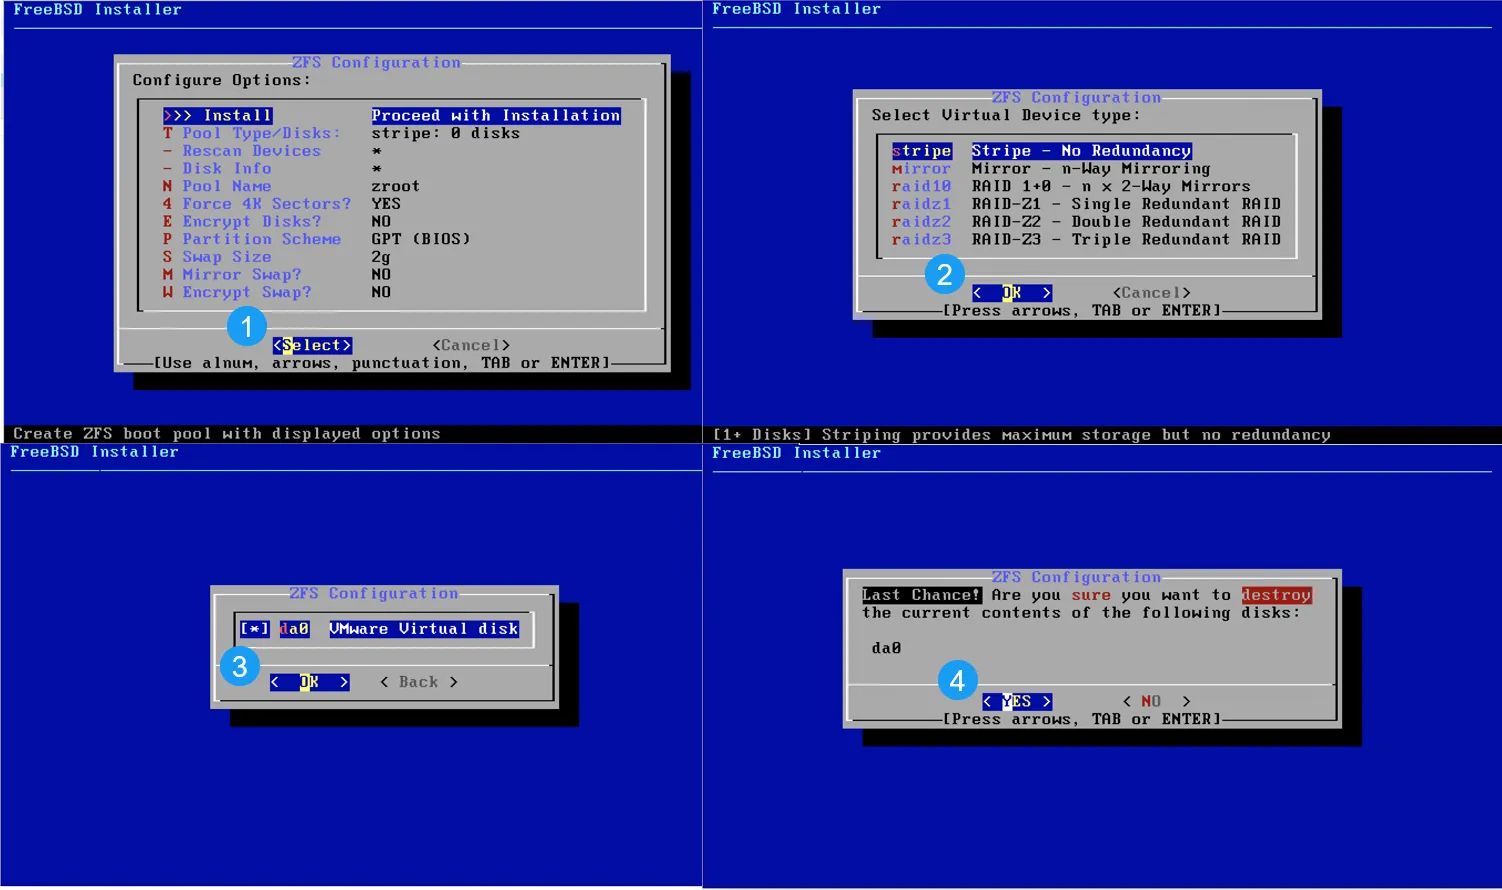Screen dimensions: 1502x890
Task: Click NO in Last Chance dialog
Action: coord(1156,702)
